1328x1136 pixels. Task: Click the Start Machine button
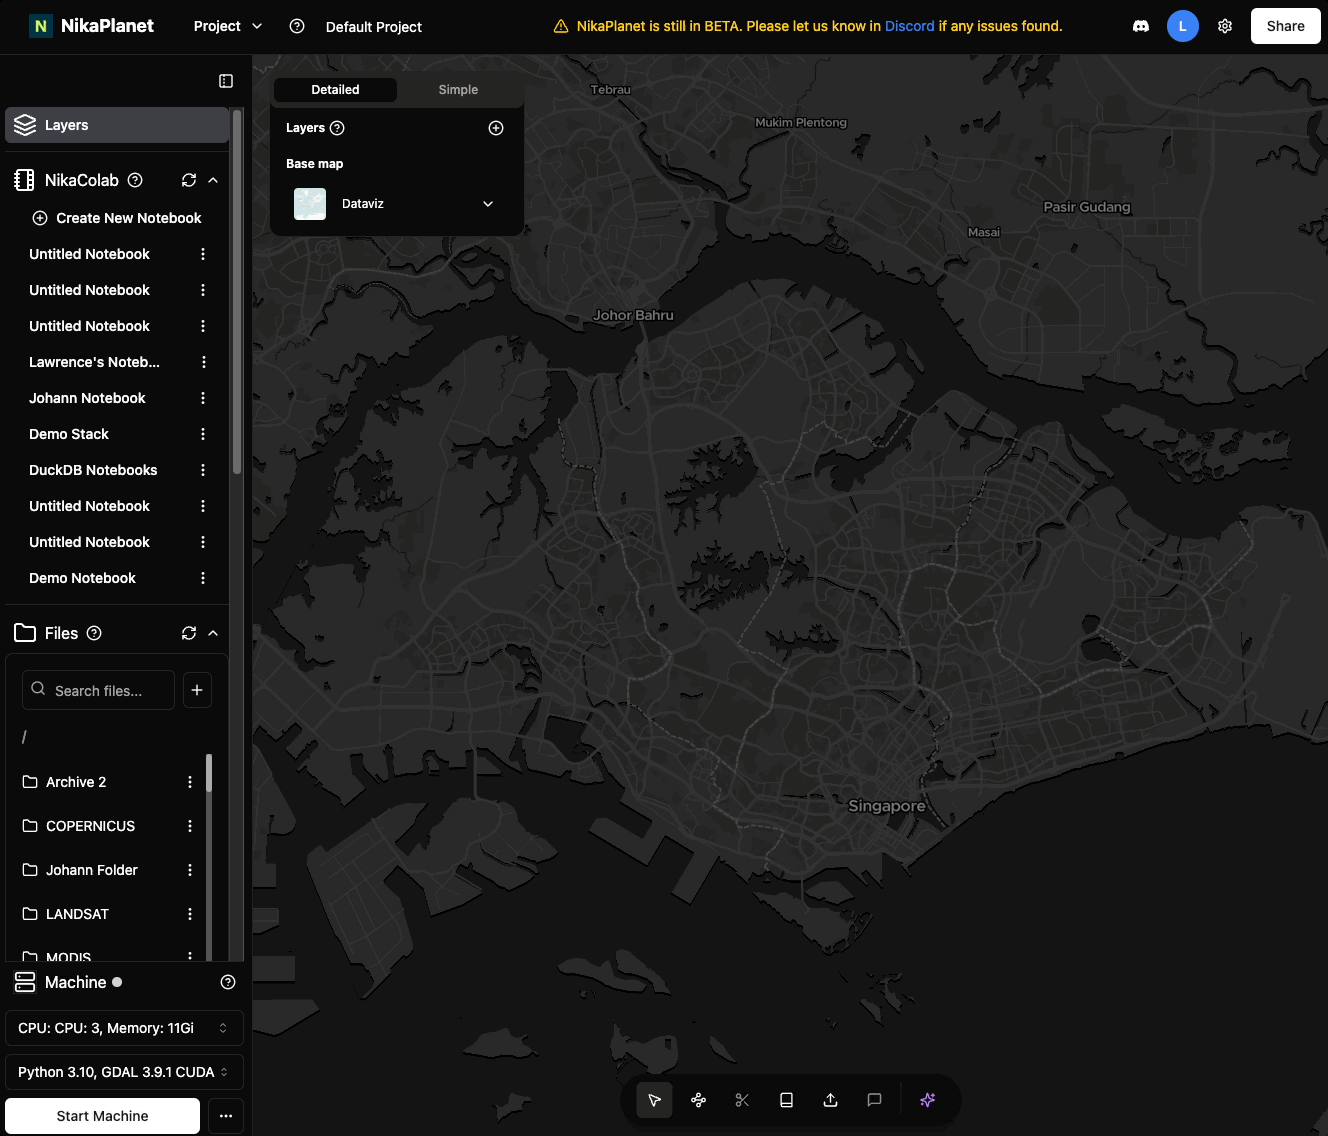pyautogui.click(x=102, y=1116)
